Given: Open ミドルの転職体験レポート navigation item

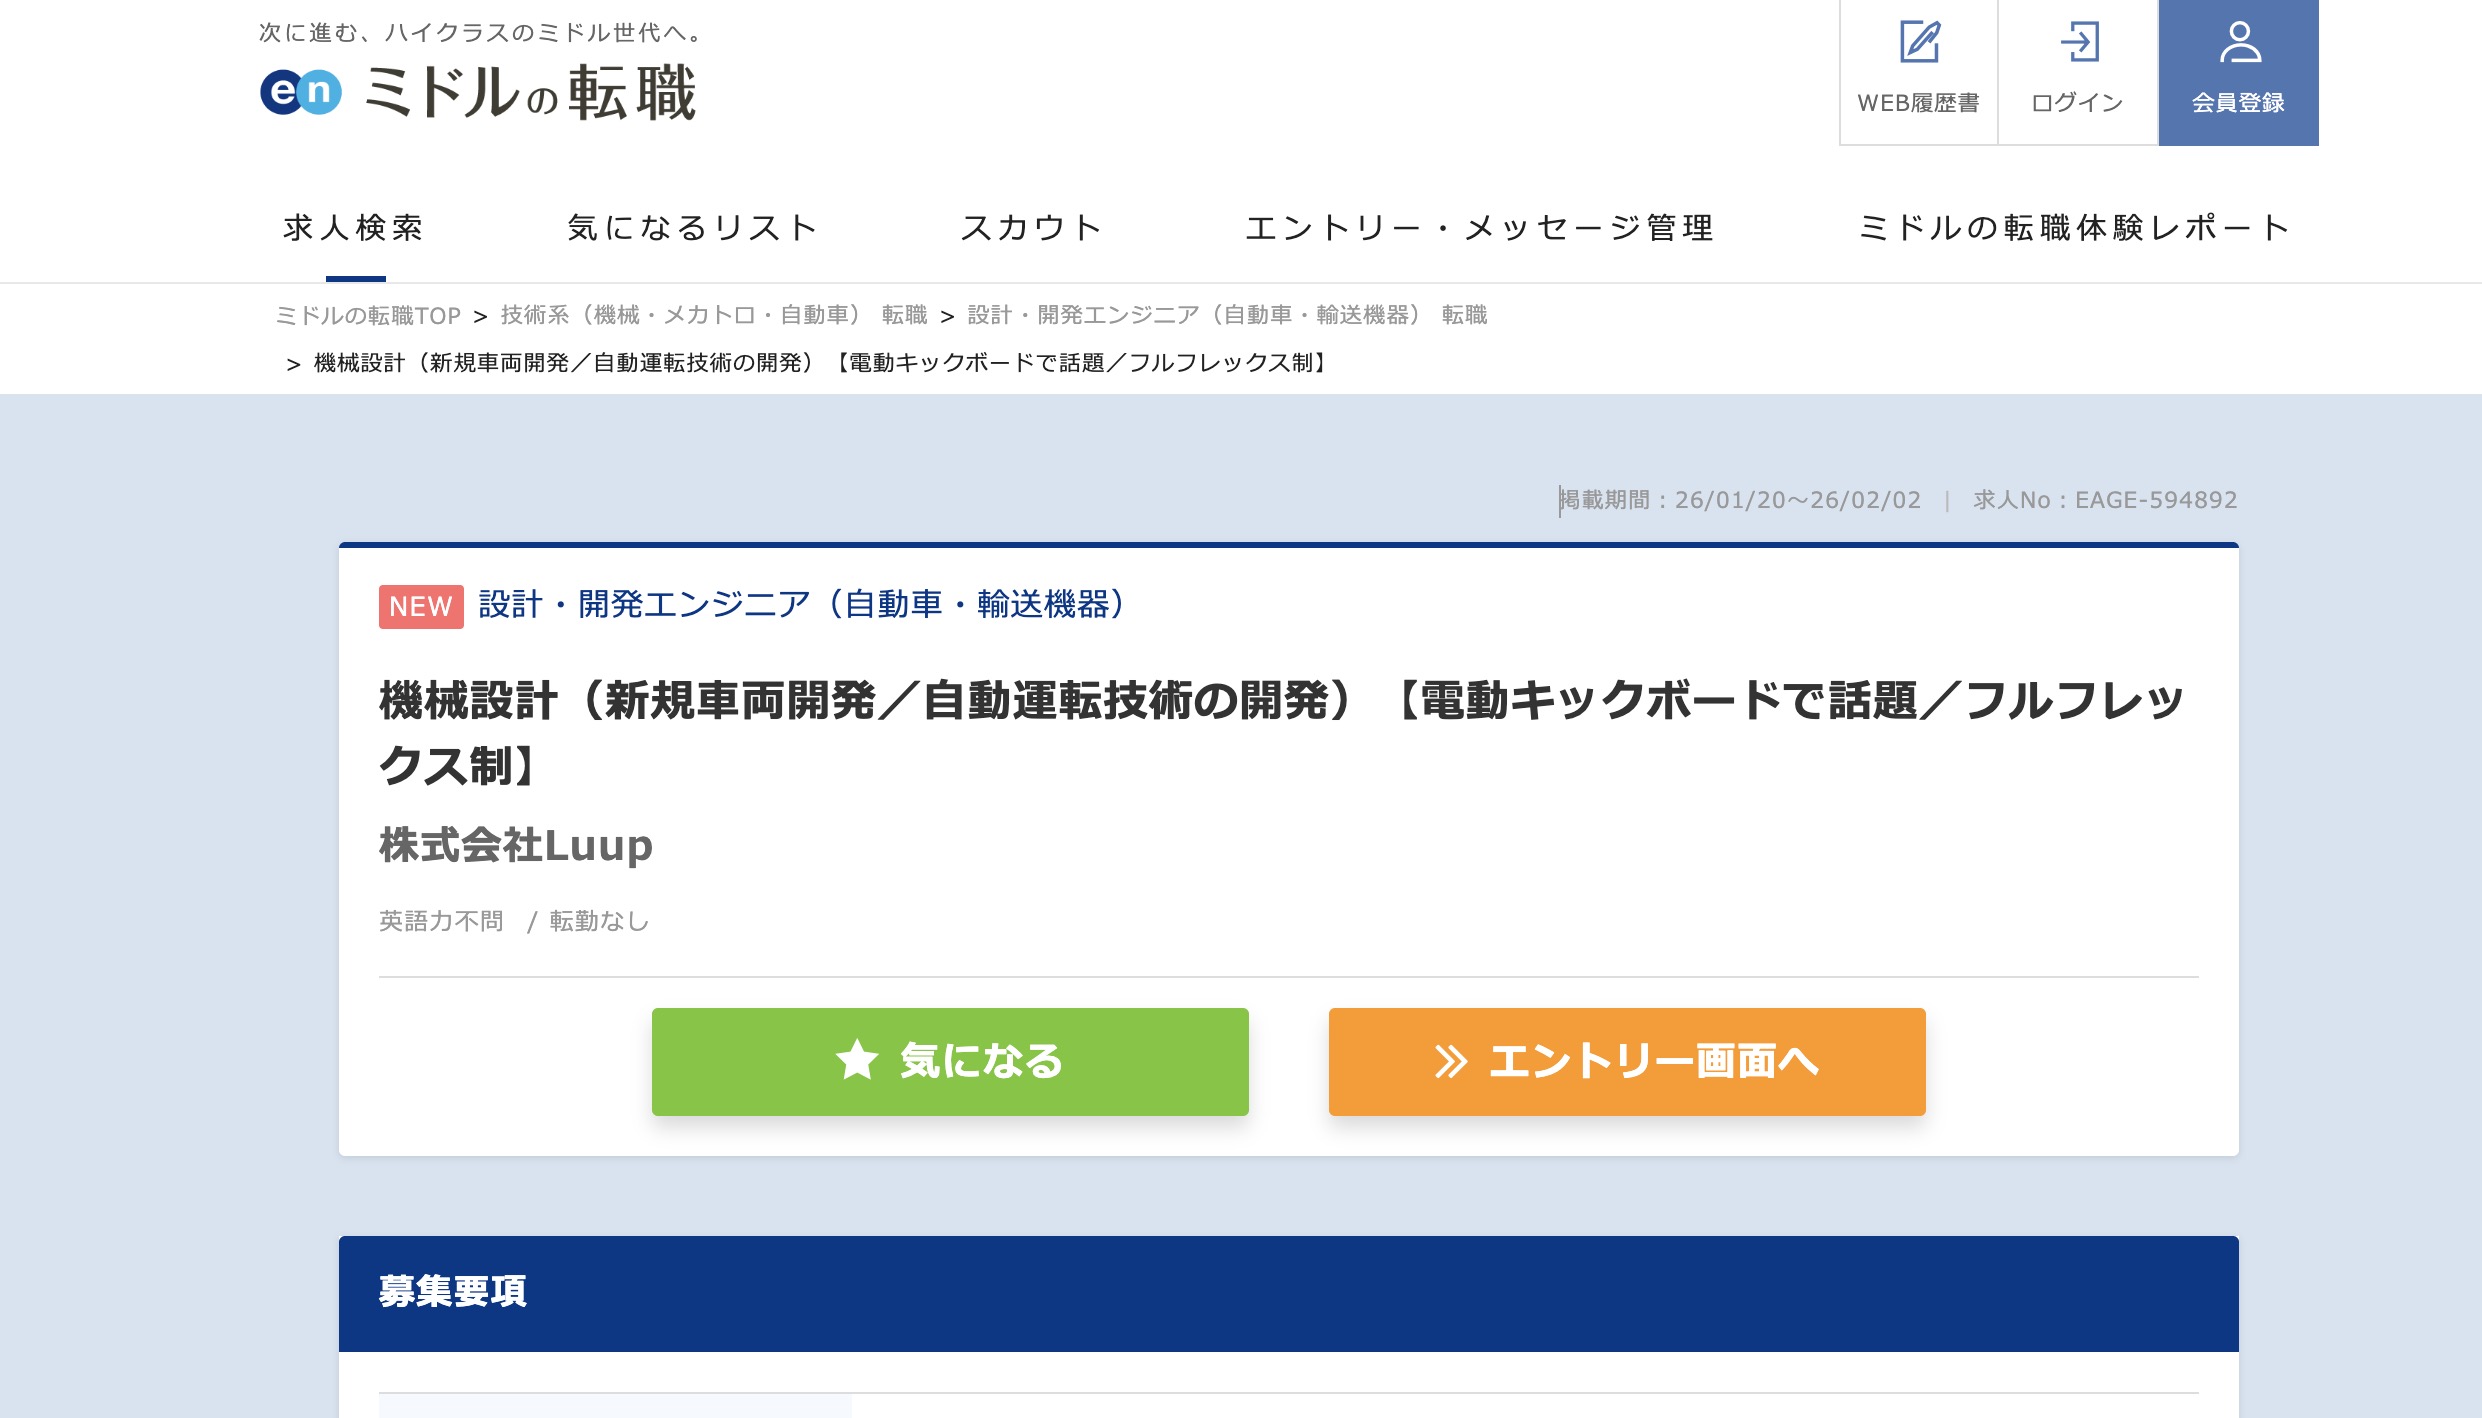Looking at the screenshot, I should [x=2074, y=228].
